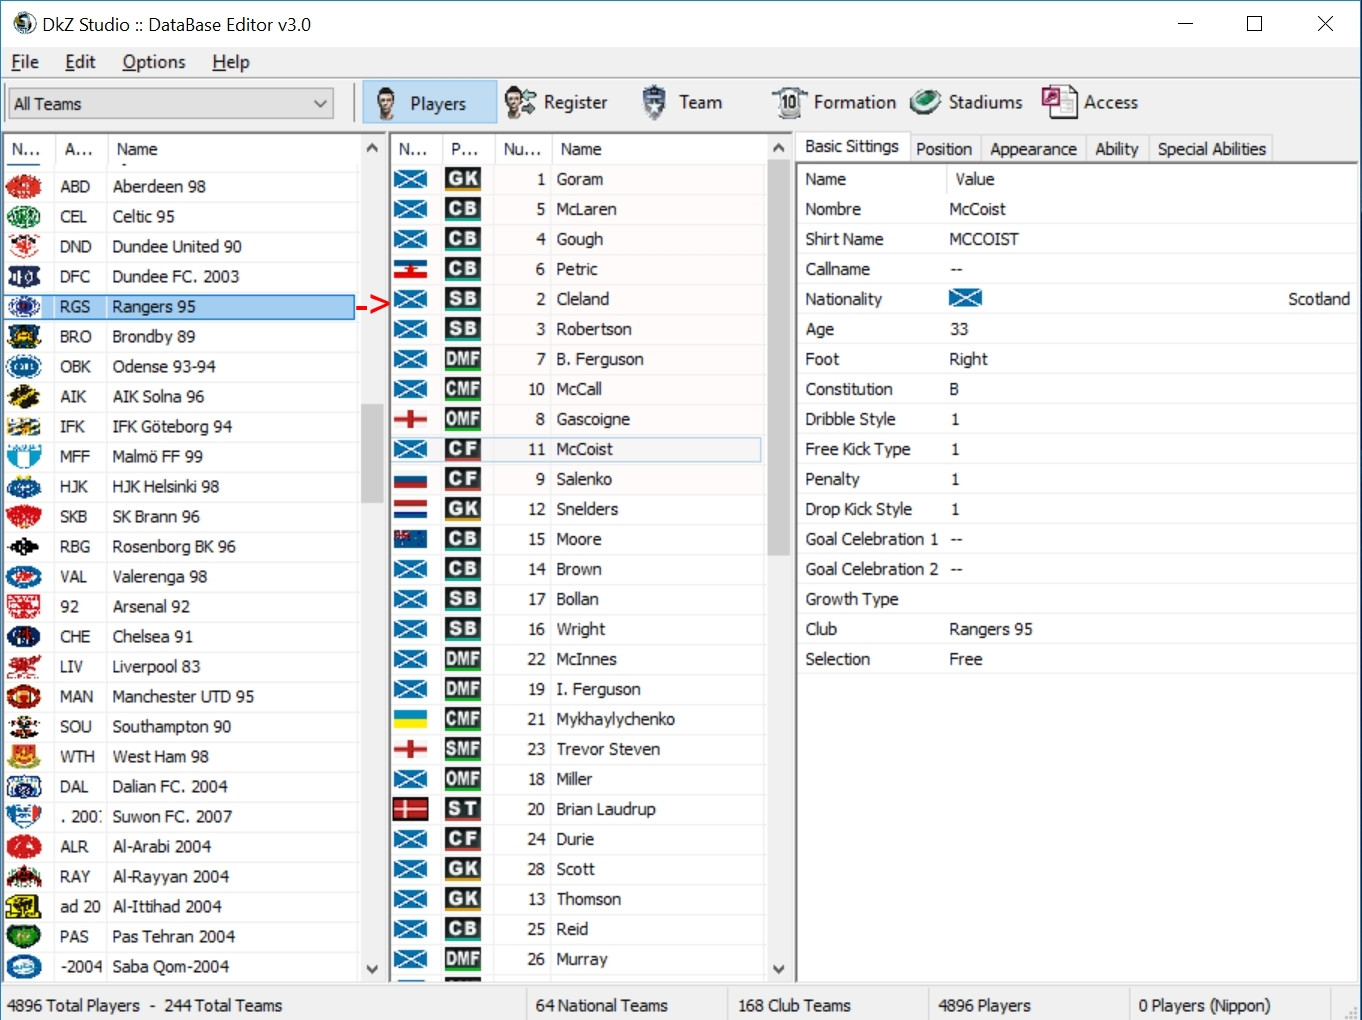Viewport: 1362px width, 1020px height.
Task: Open the Help menu
Action: [231, 62]
